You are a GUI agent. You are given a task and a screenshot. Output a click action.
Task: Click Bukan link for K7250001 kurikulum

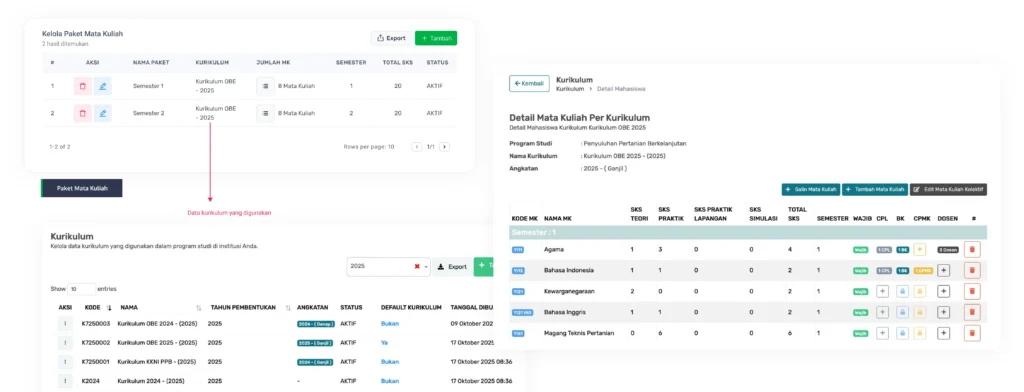pos(390,361)
